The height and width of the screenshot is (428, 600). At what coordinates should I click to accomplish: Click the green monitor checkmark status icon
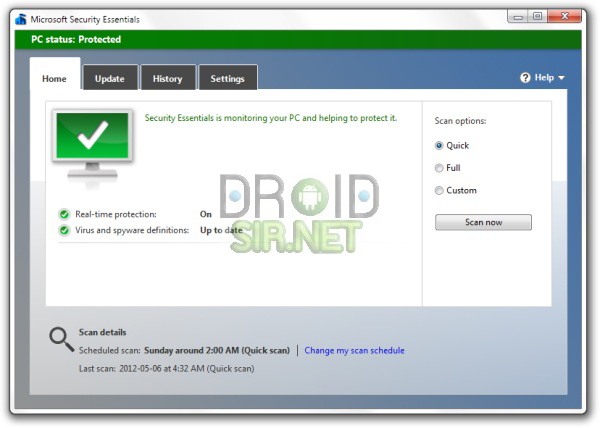coord(92,147)
